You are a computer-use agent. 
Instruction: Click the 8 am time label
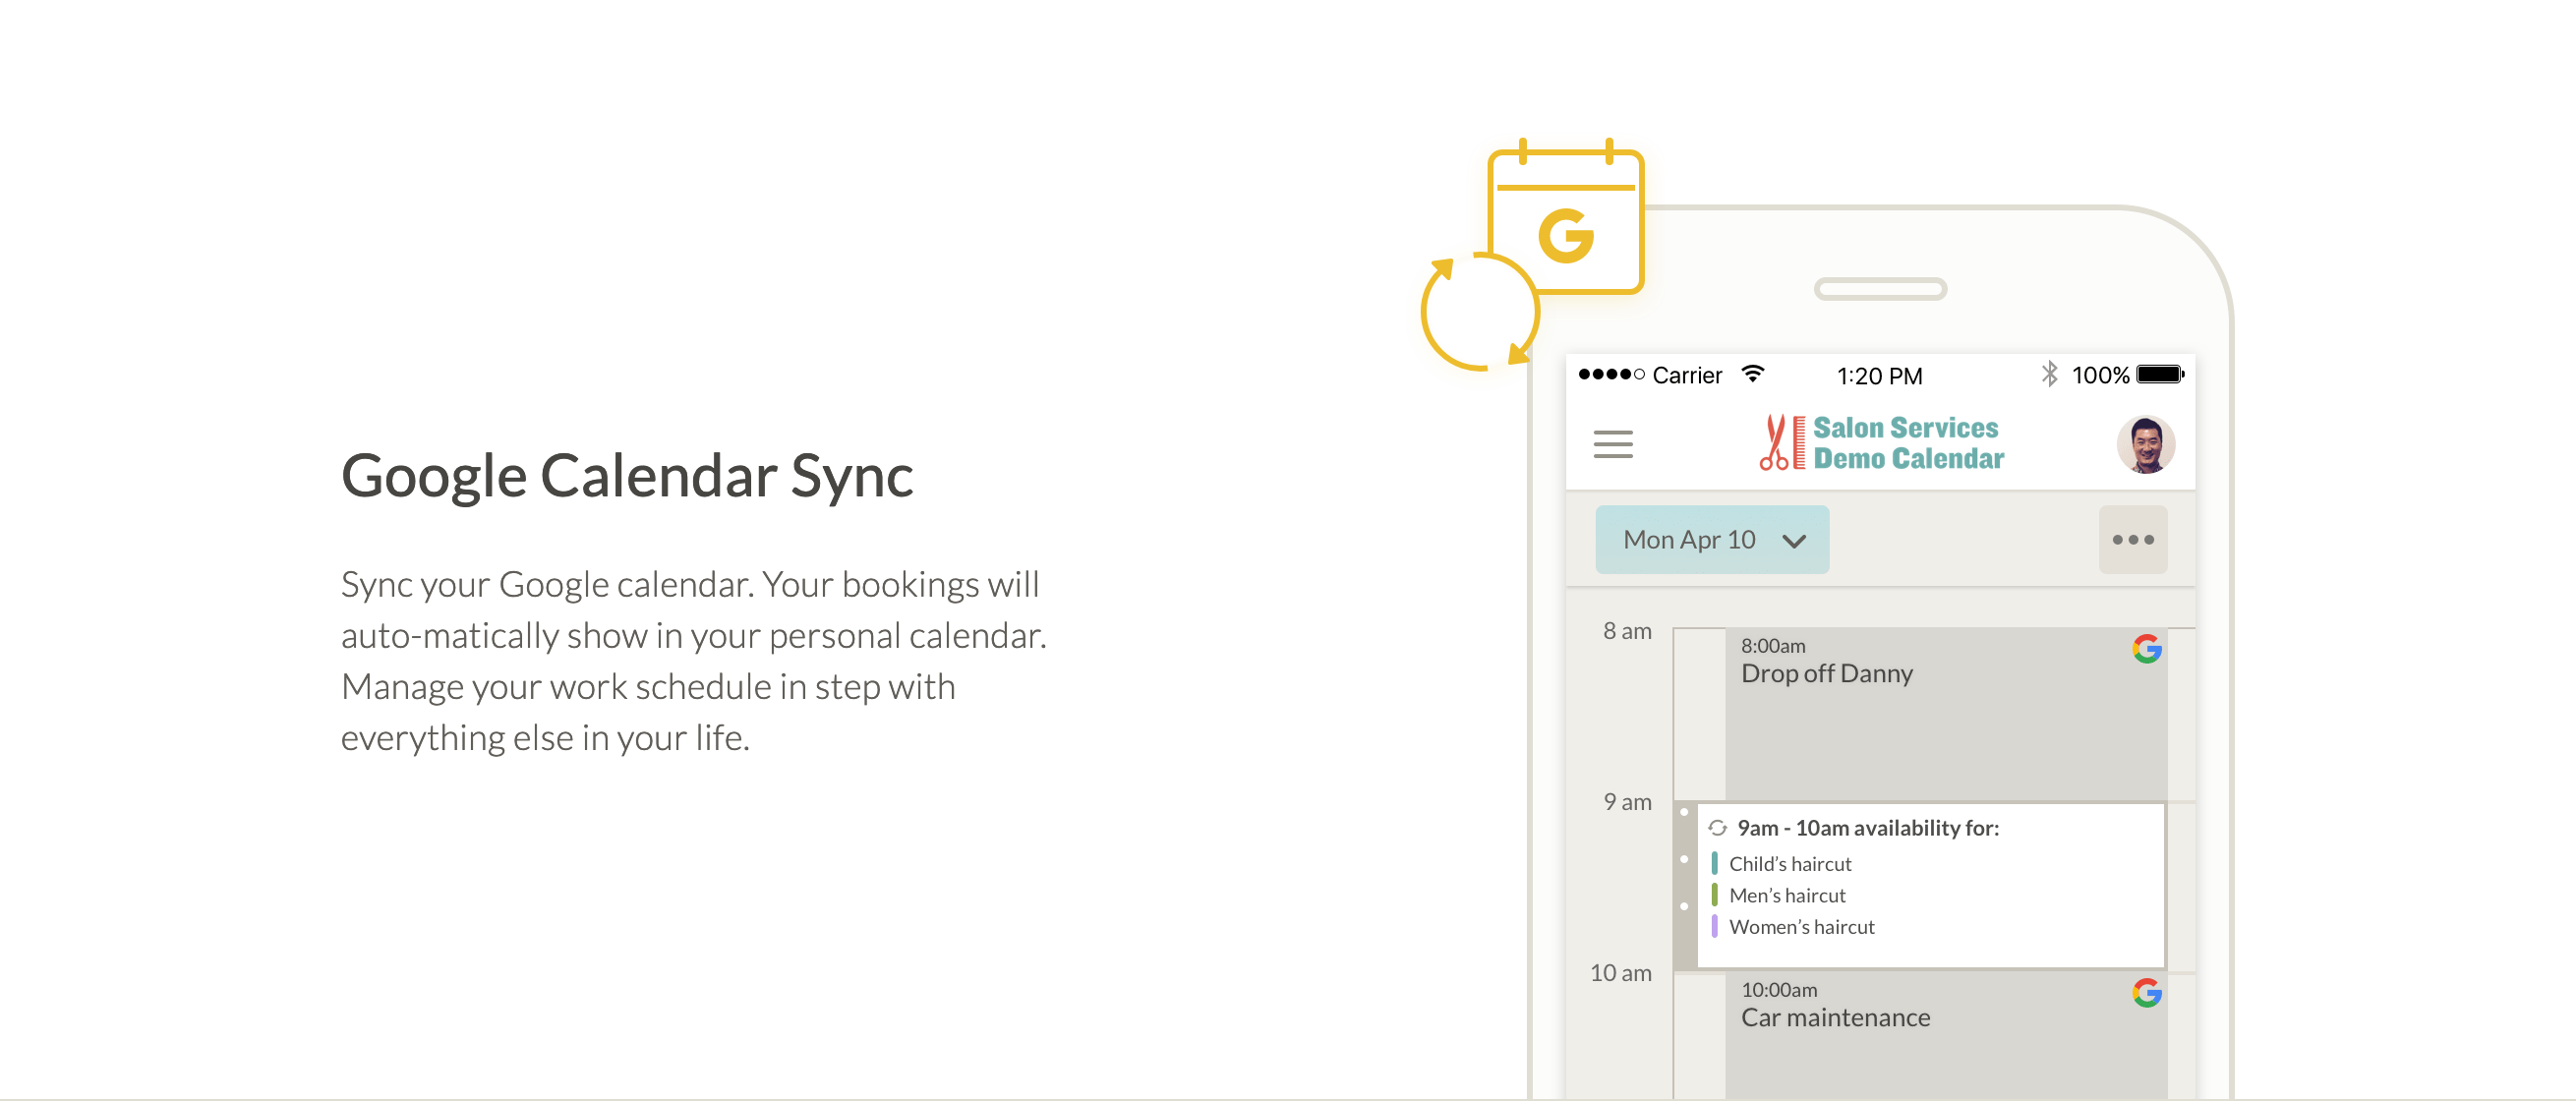[1627, 631]
